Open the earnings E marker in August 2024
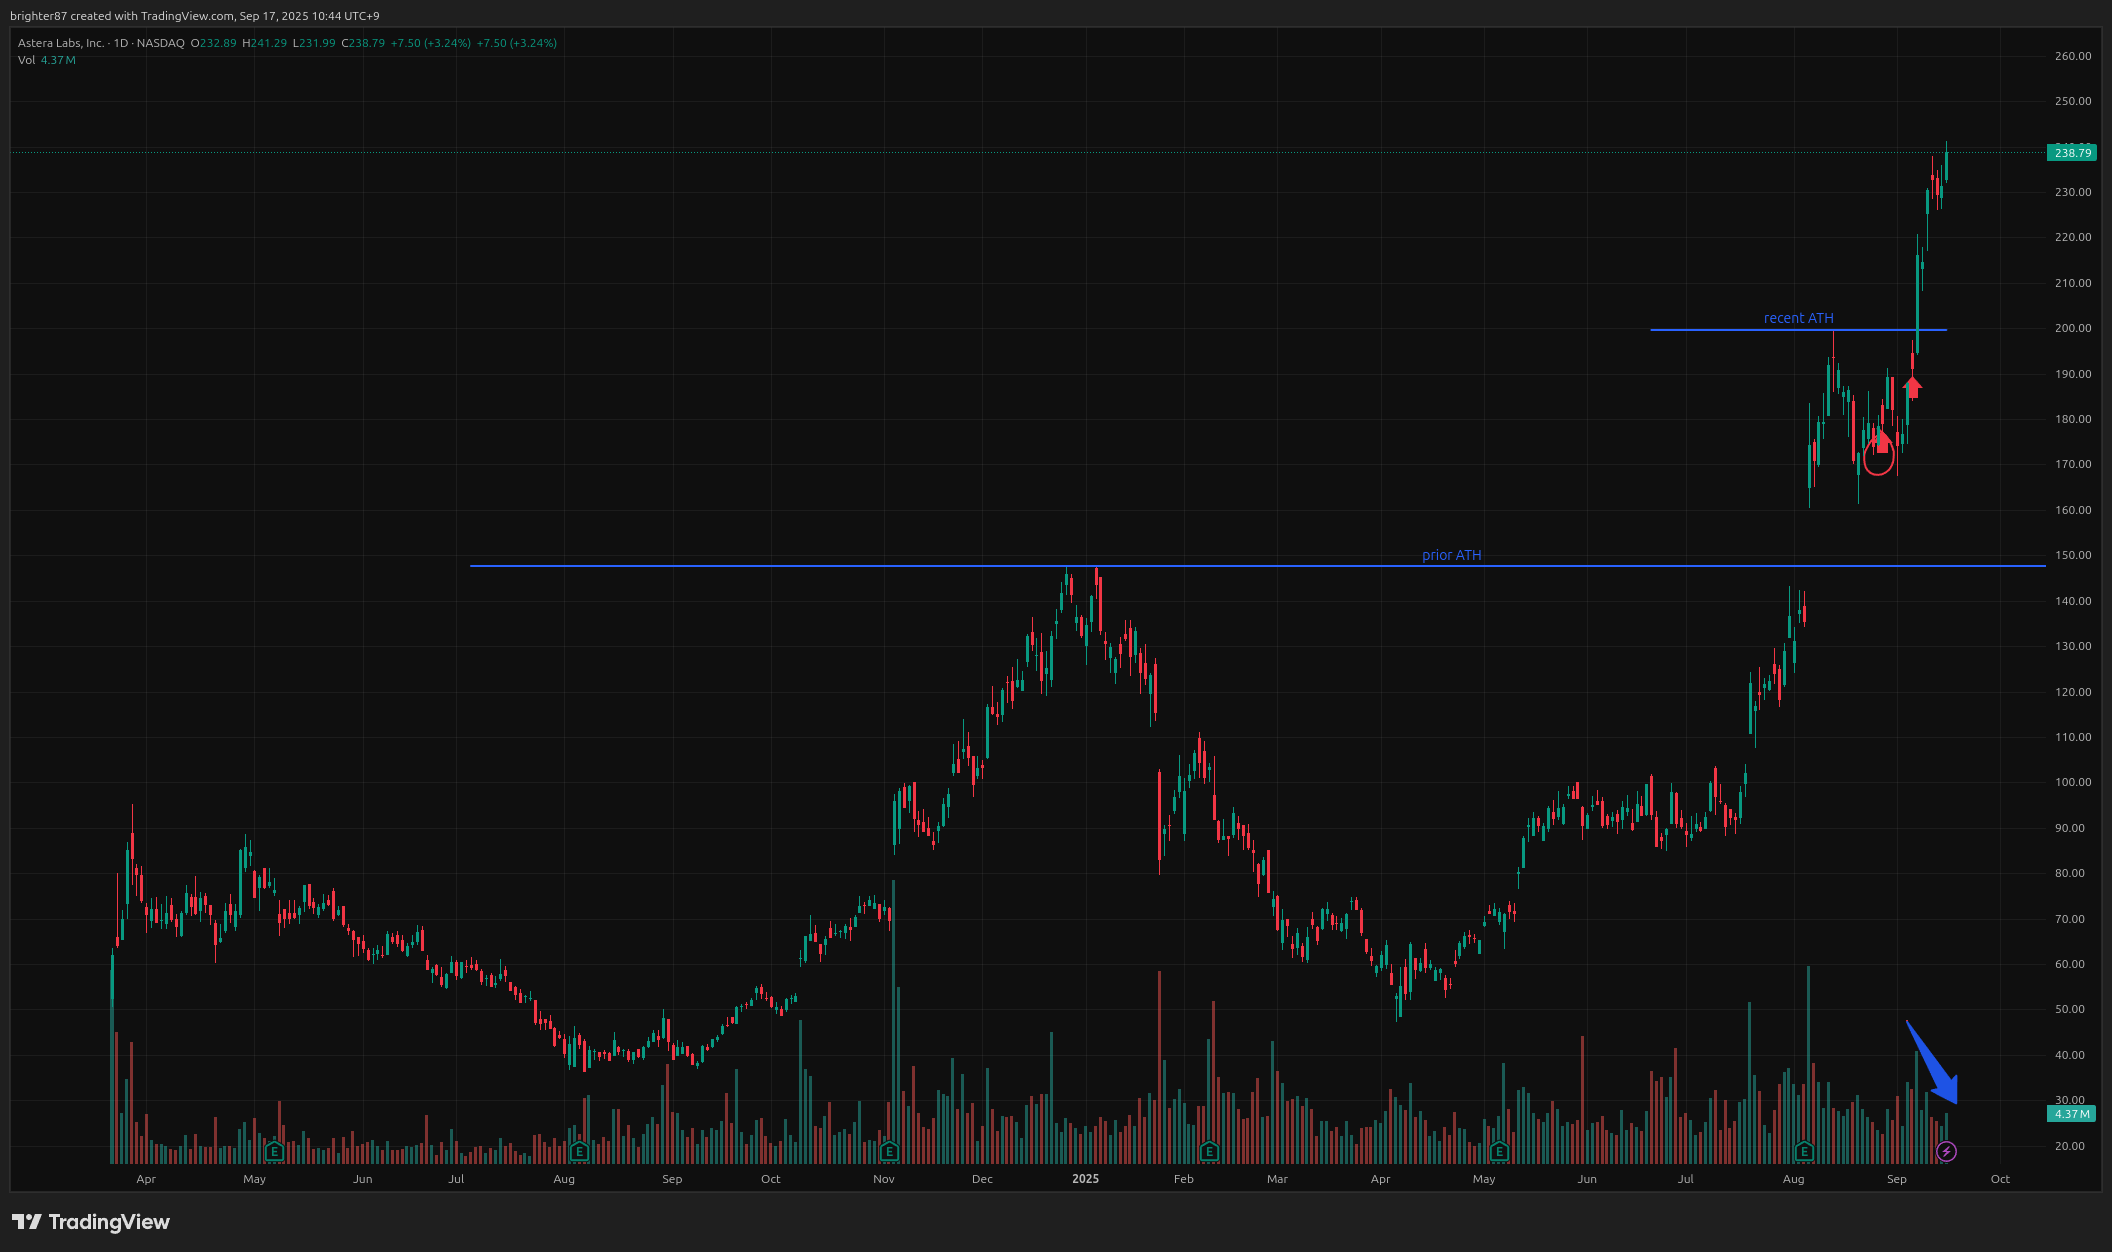The width and height of the screenshot is (2112, 1252). [x=579, y=1152]
